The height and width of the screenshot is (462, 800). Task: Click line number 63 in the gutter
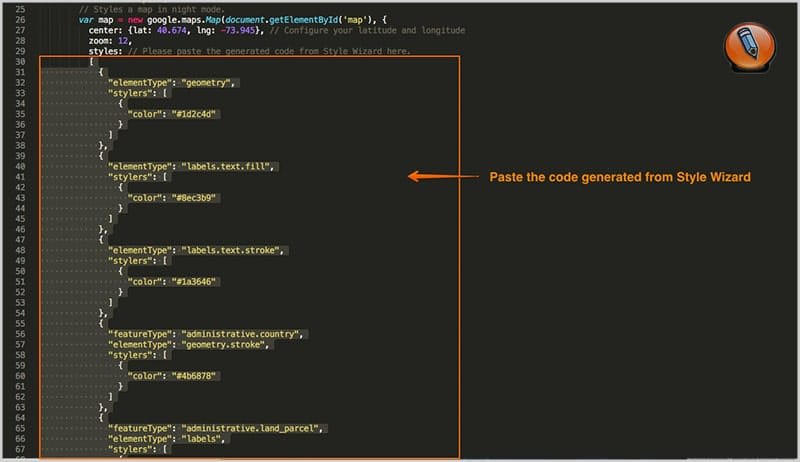(x=20, y=407)
